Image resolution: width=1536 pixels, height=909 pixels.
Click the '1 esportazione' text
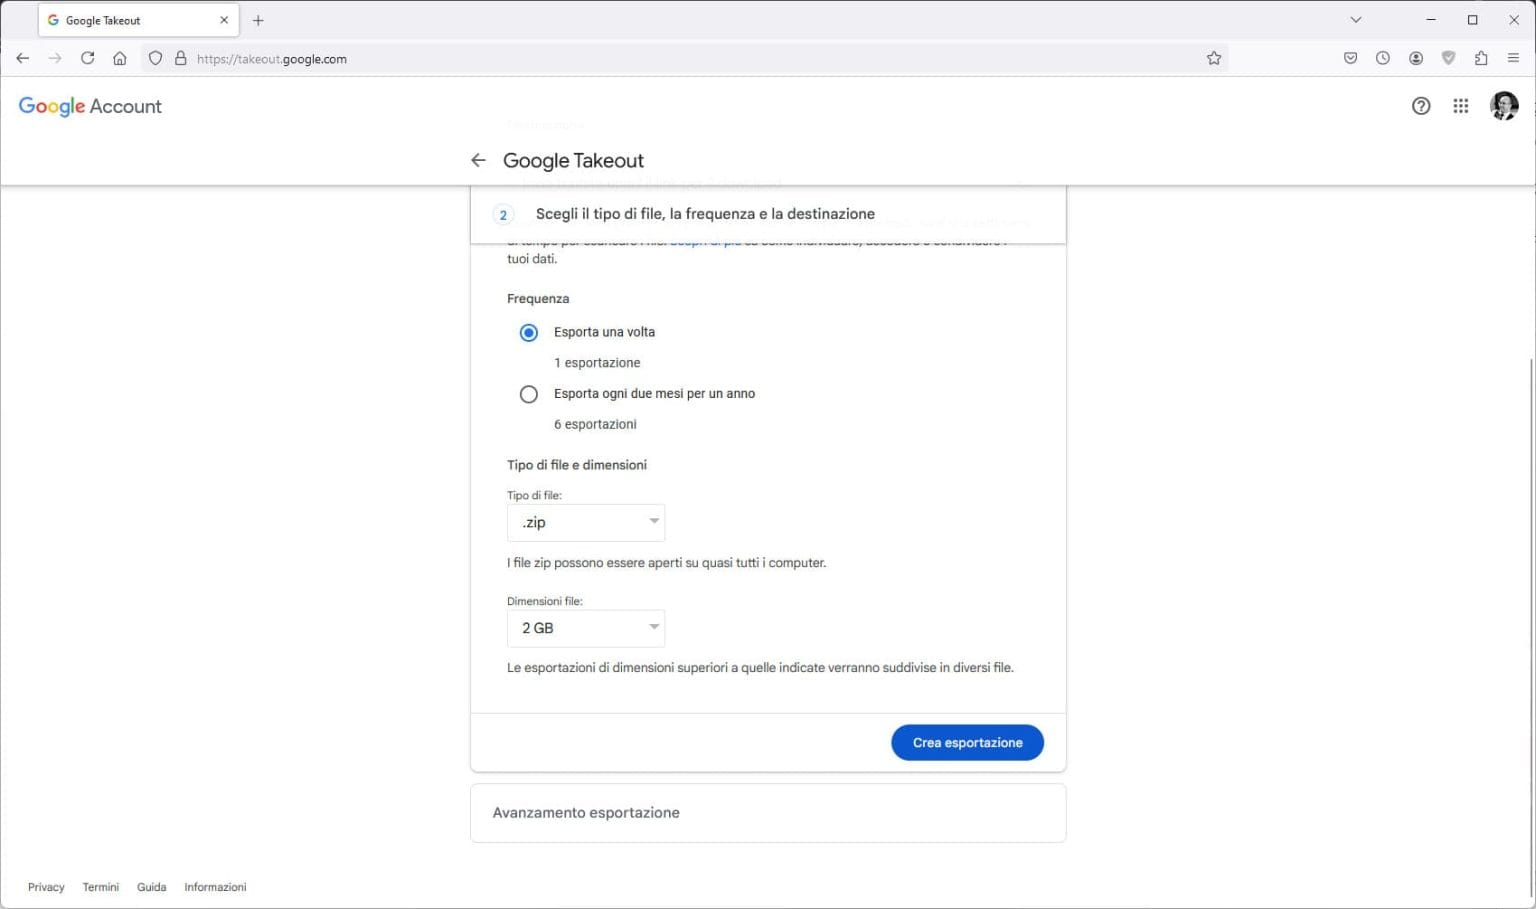[597, 363]
